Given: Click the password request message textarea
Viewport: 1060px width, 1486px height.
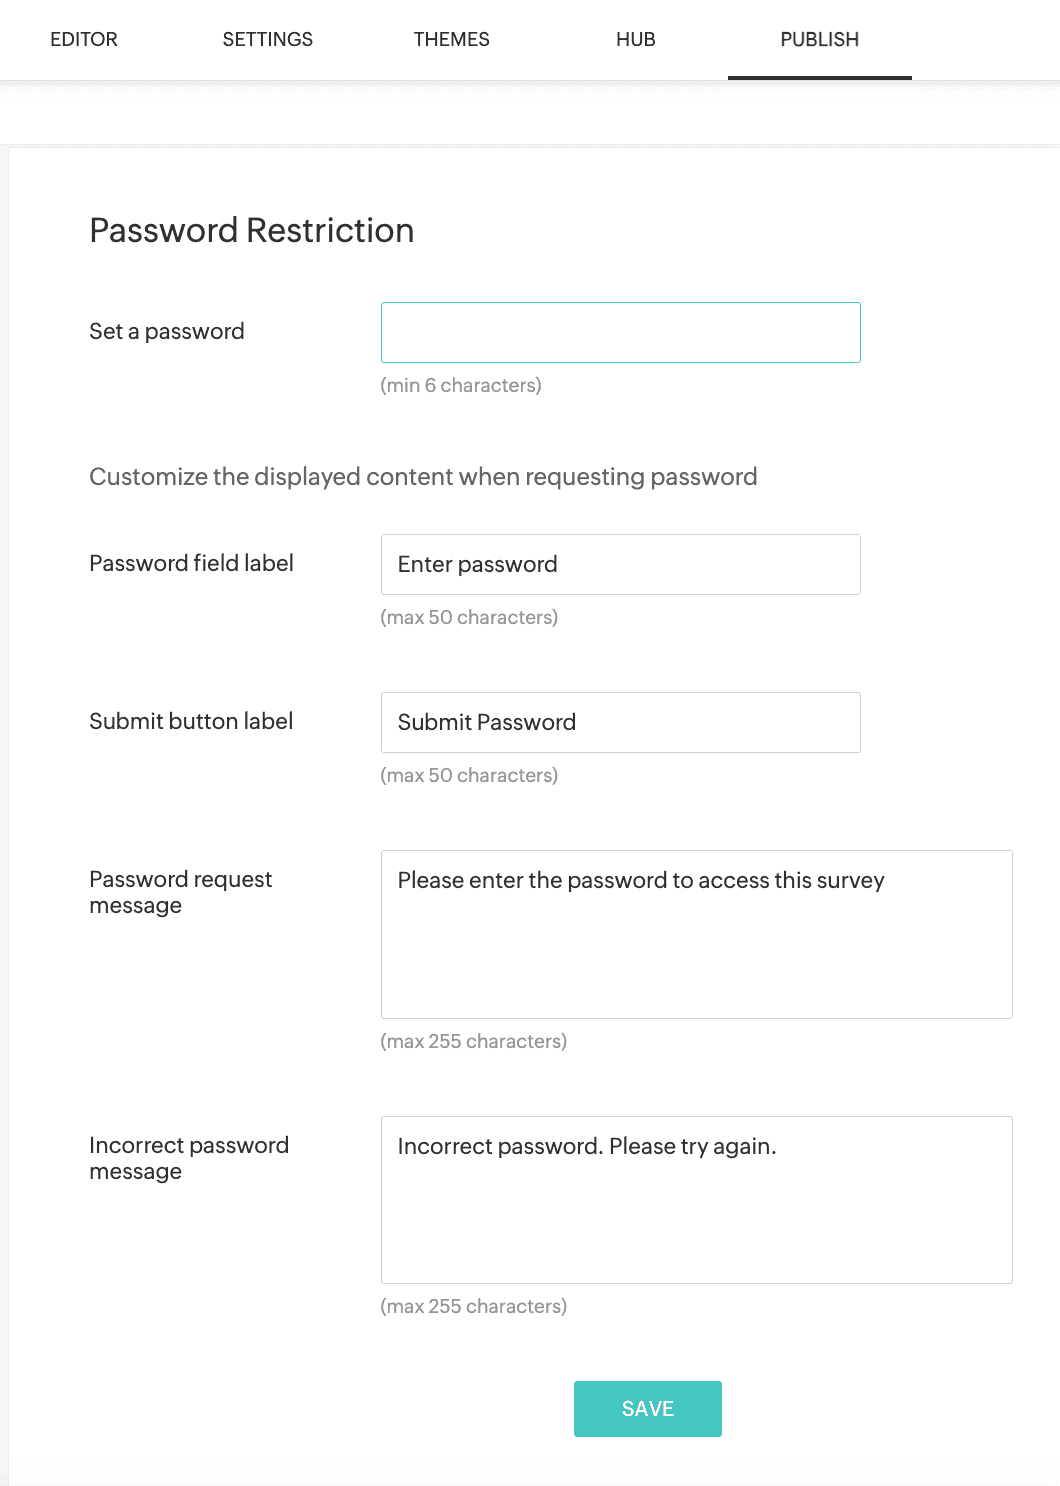Looking at the screenshot, I should tap(697, 934).
